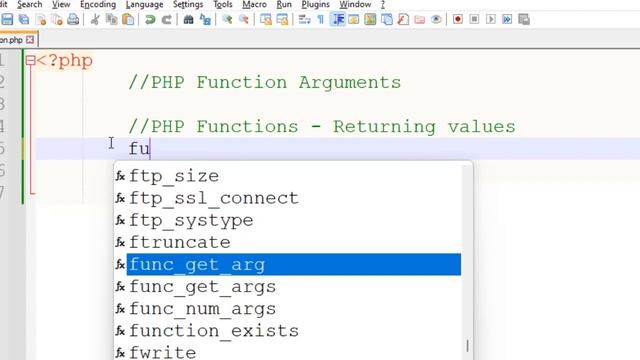640x360 pixels.
Task: Click the Close All documents icon
Action: click(57, 19)
